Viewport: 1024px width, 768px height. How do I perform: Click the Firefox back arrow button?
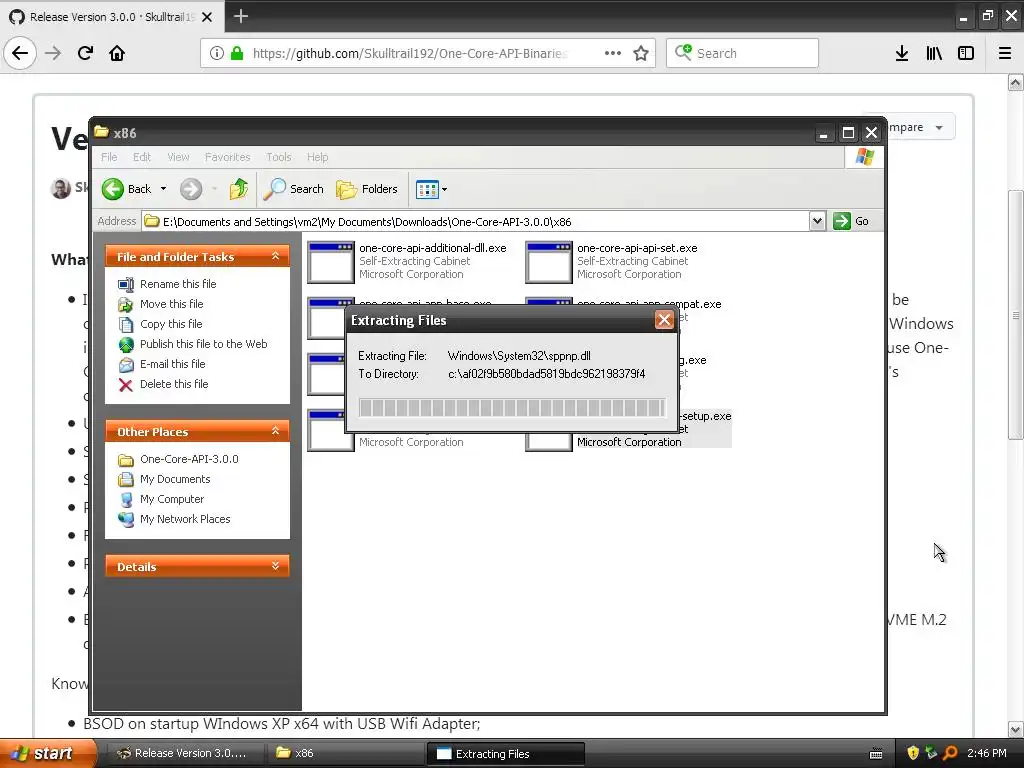(20, 53)
